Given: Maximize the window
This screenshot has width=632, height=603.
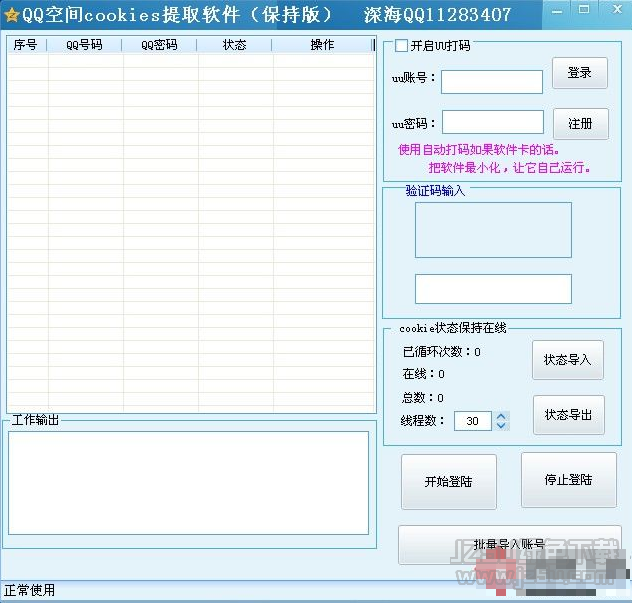Looking at the screenshot, I should pyautogui.click(x=584, y=10).
